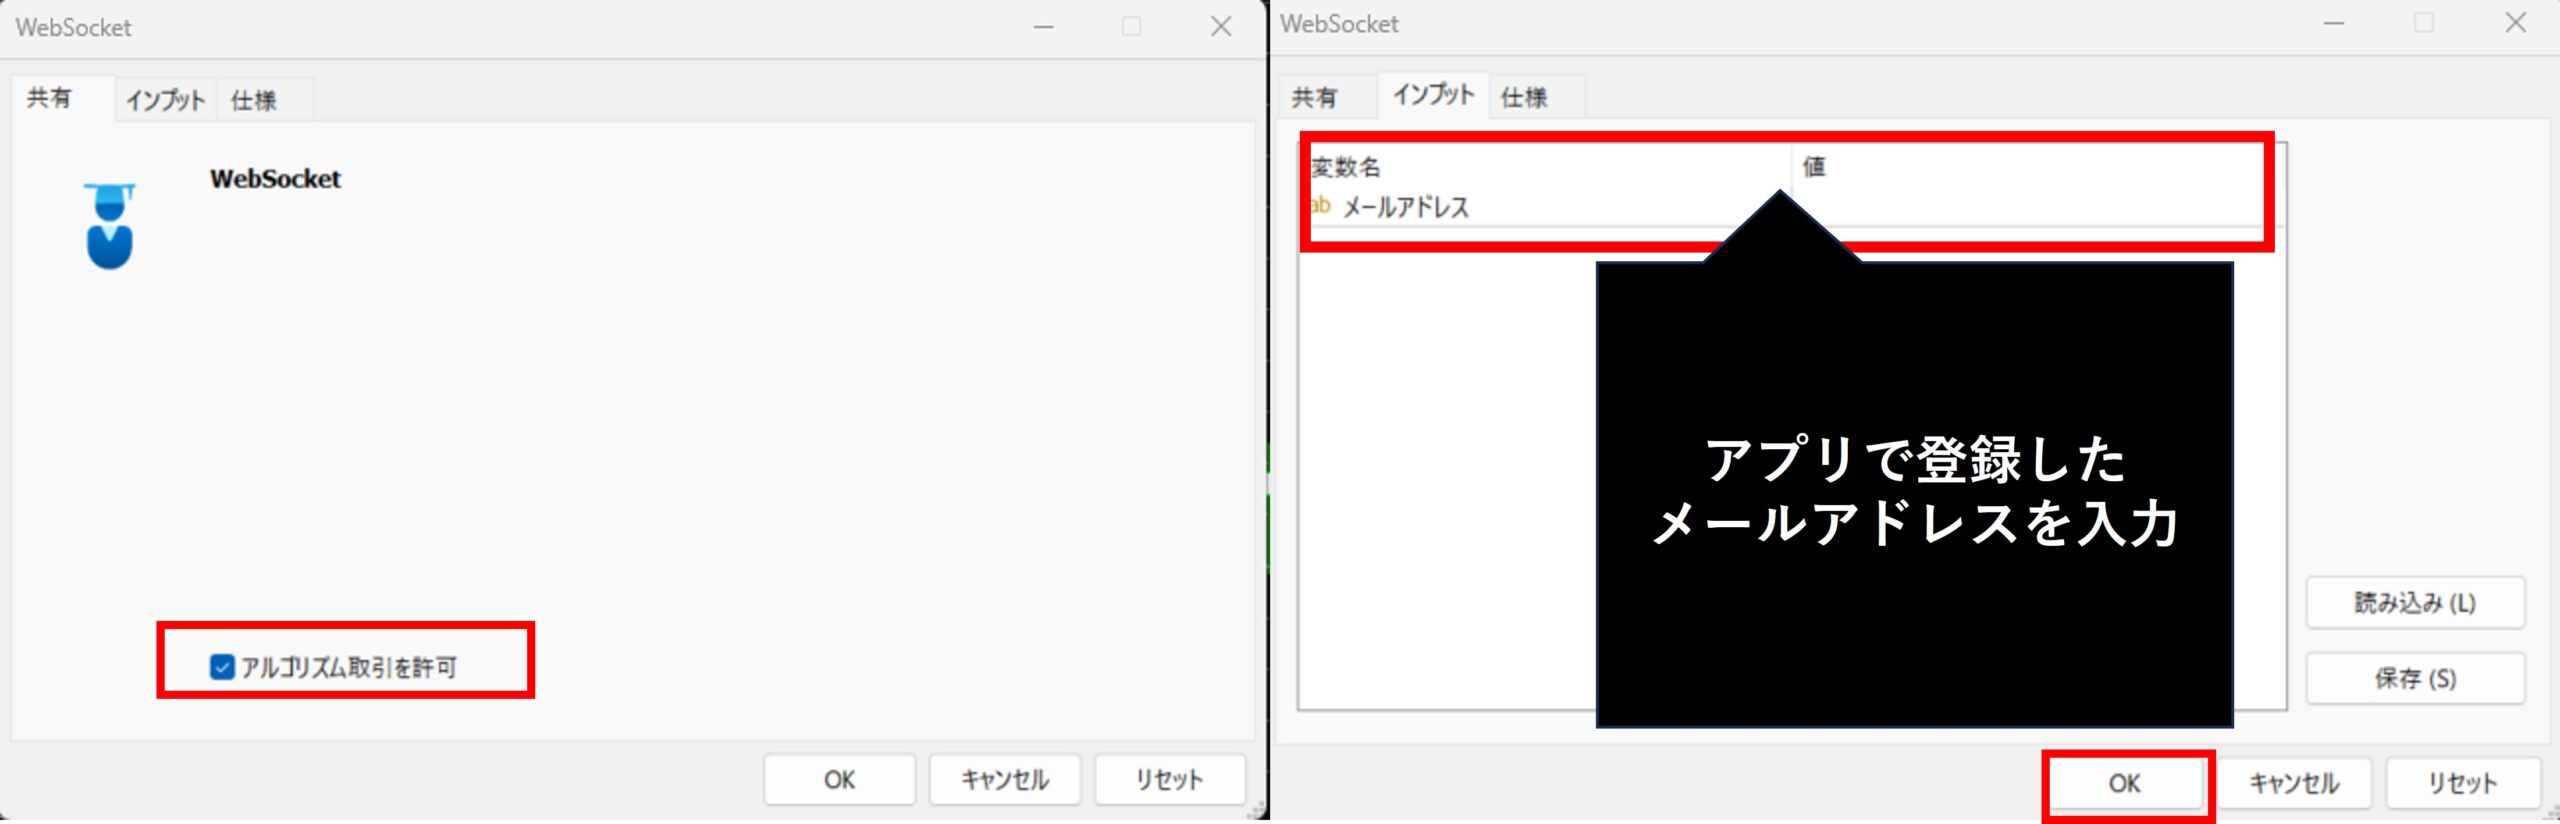
Task: Click the 値 column header
Action: (2029, 166)
